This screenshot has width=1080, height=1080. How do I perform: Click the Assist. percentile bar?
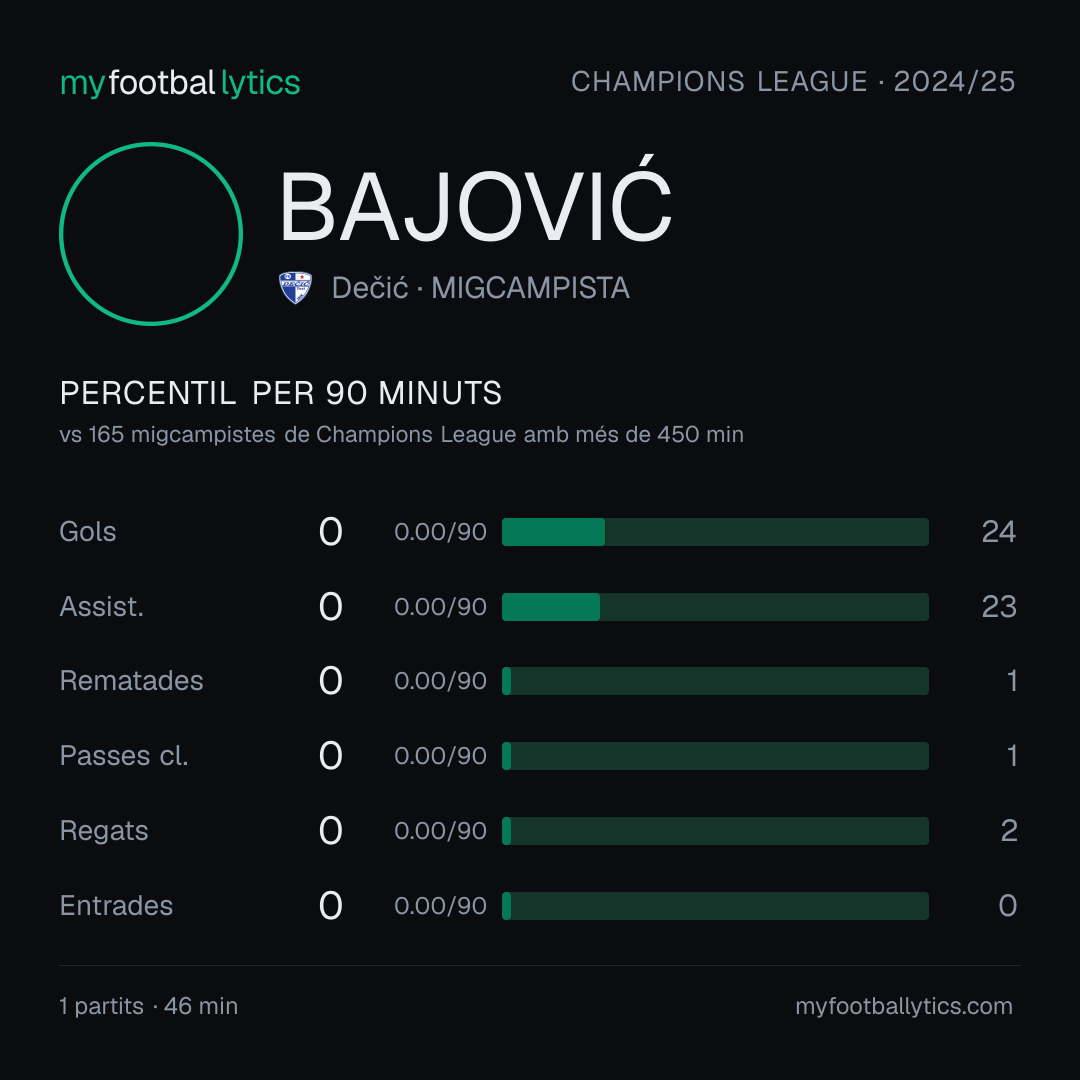(715, 607)
